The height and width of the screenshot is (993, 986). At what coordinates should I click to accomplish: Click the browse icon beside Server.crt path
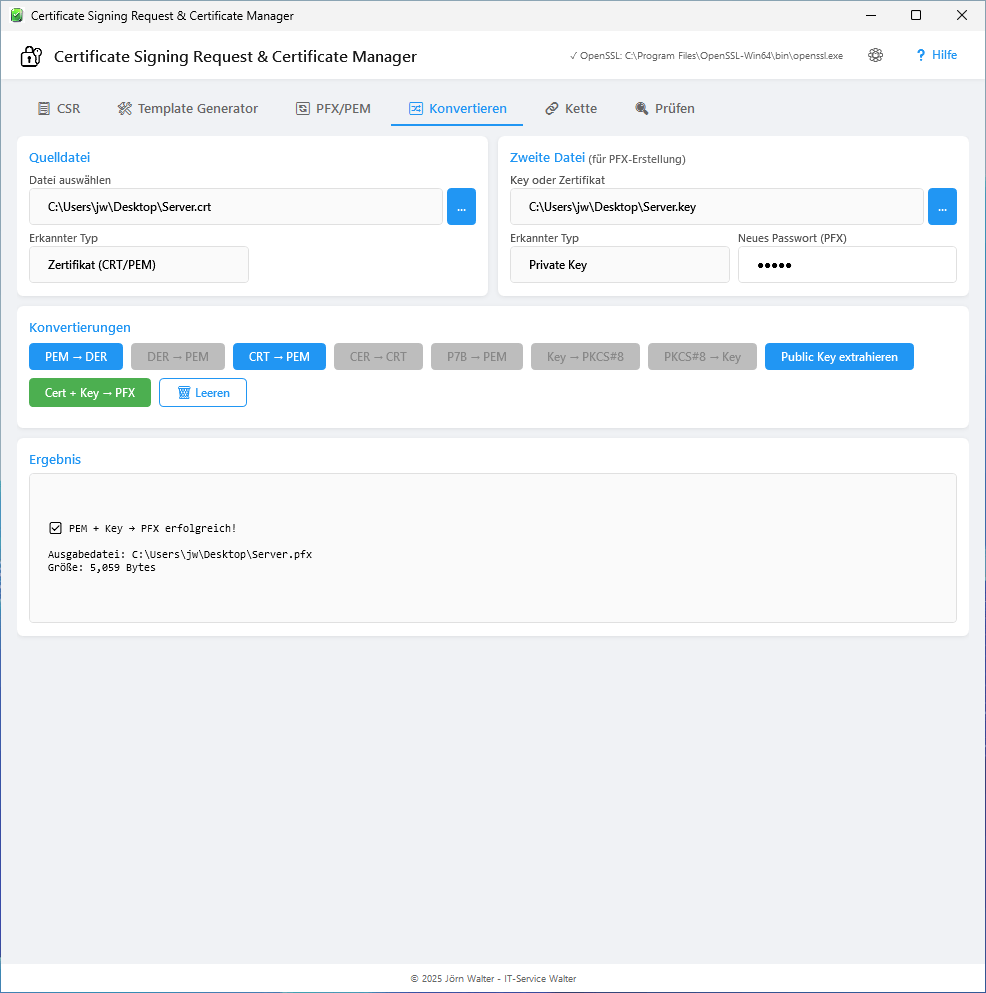pyautogui.click(x=461, y=206)
